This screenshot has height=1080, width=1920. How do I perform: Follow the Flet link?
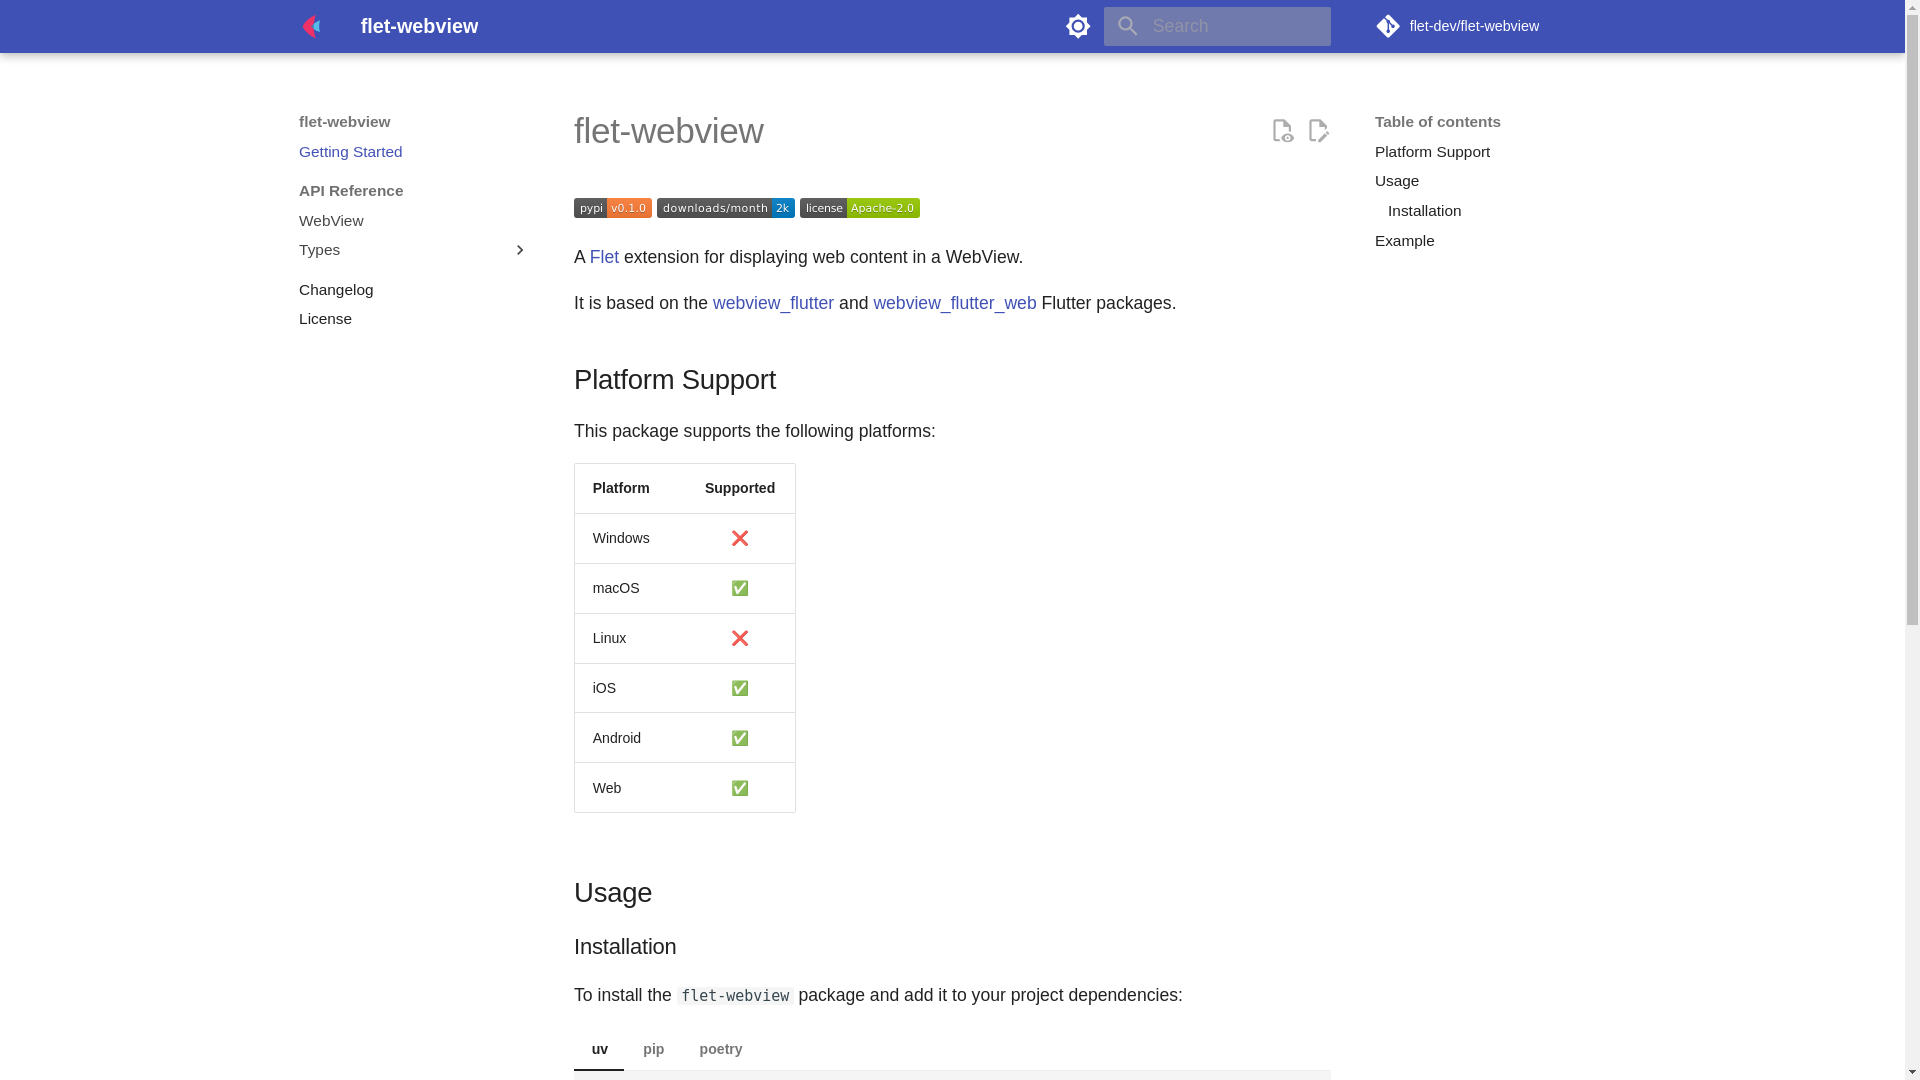click(x=604, y=257)
